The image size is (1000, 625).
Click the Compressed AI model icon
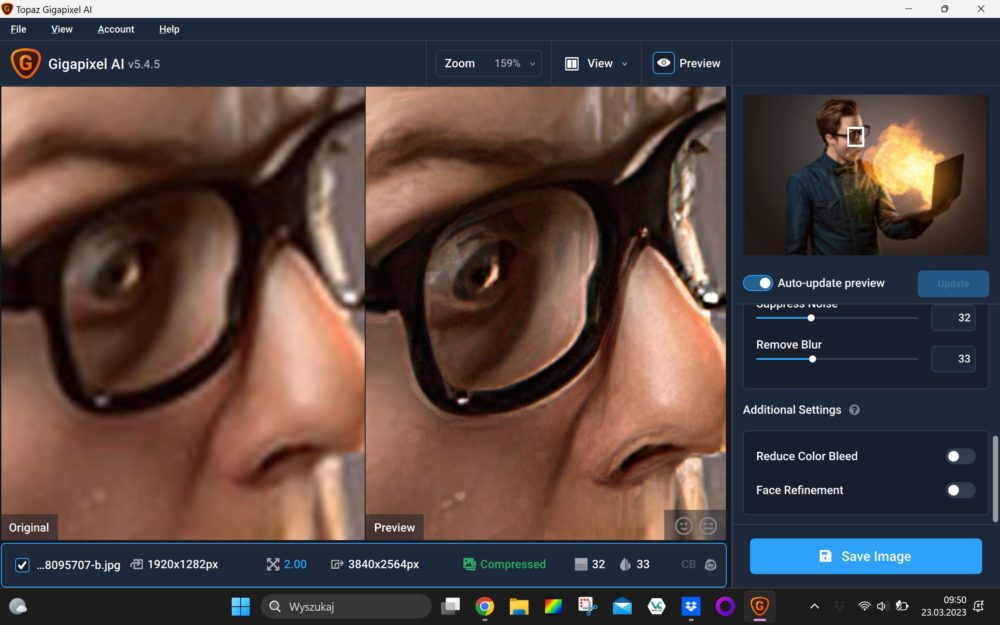pos(469,564)
